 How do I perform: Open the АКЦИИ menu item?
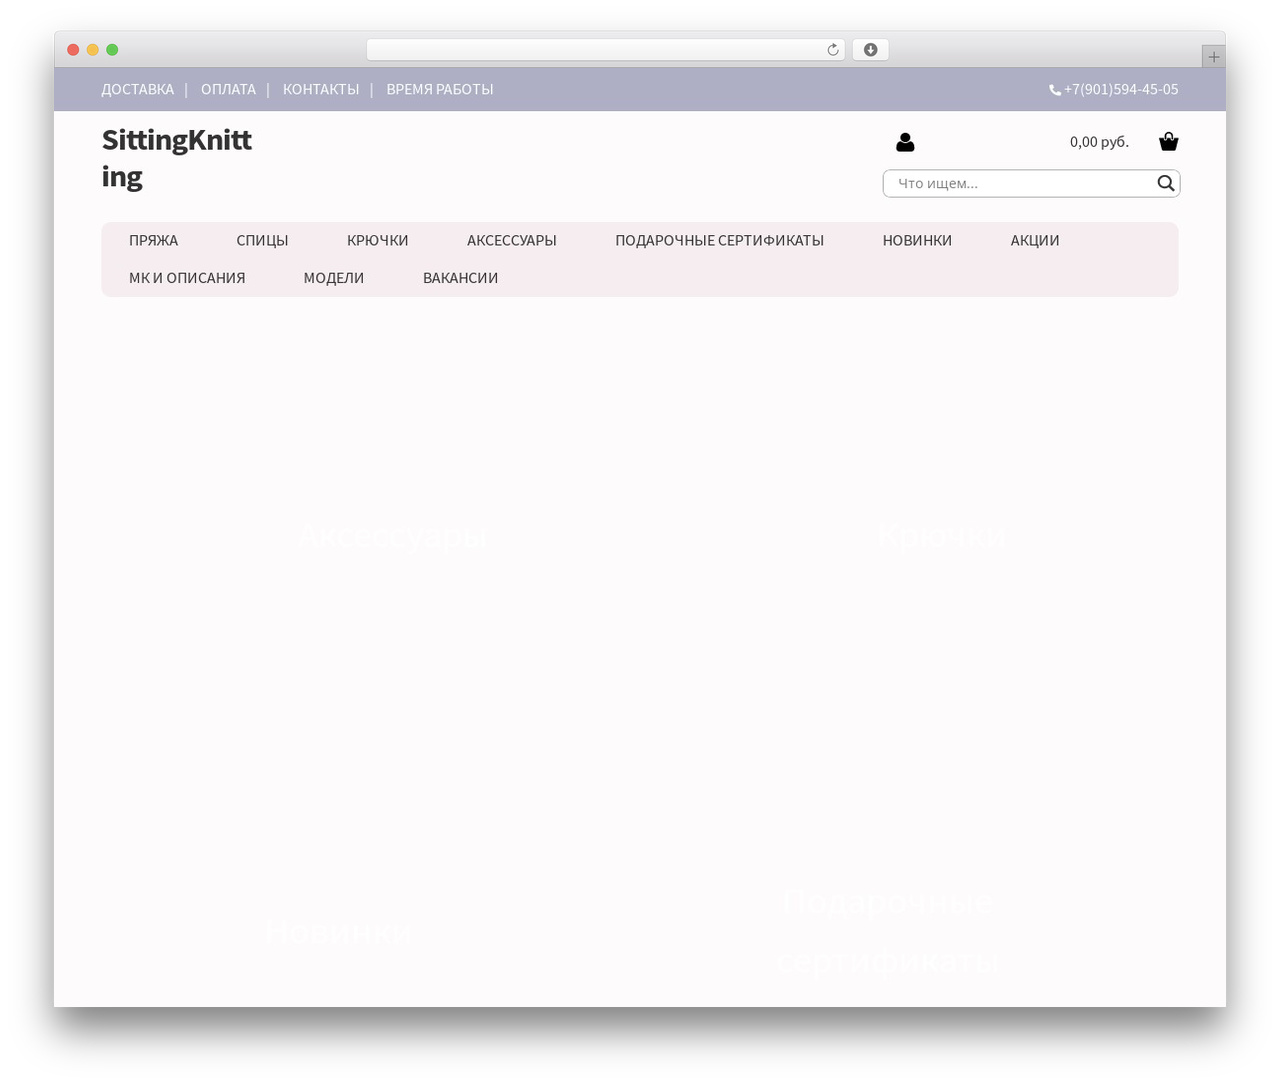[1035, 240]
